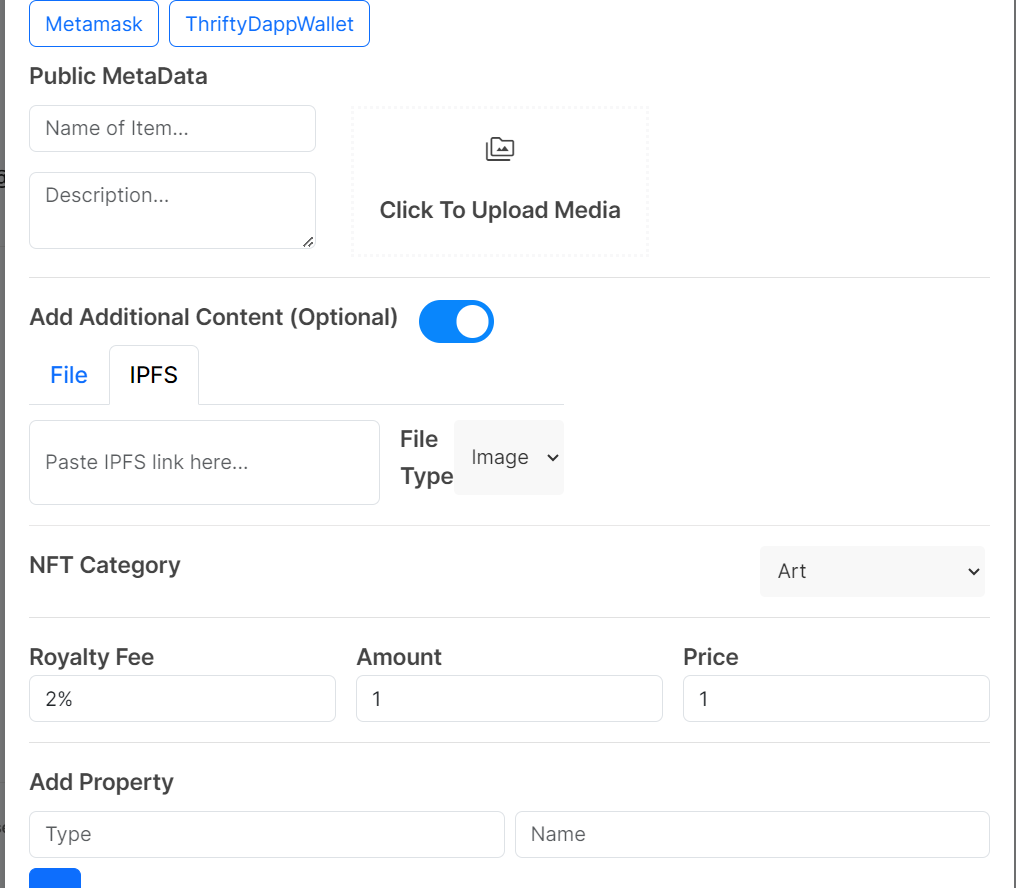Click the Add Additional Content (Optional) label
Screen dimensions: 1016x888
pos(214,318)
